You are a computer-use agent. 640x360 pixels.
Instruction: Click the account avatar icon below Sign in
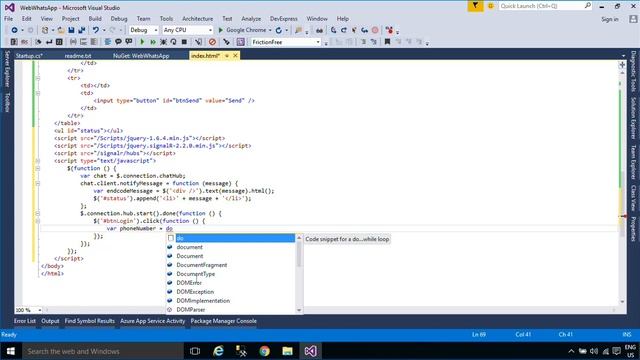point(633,19)
